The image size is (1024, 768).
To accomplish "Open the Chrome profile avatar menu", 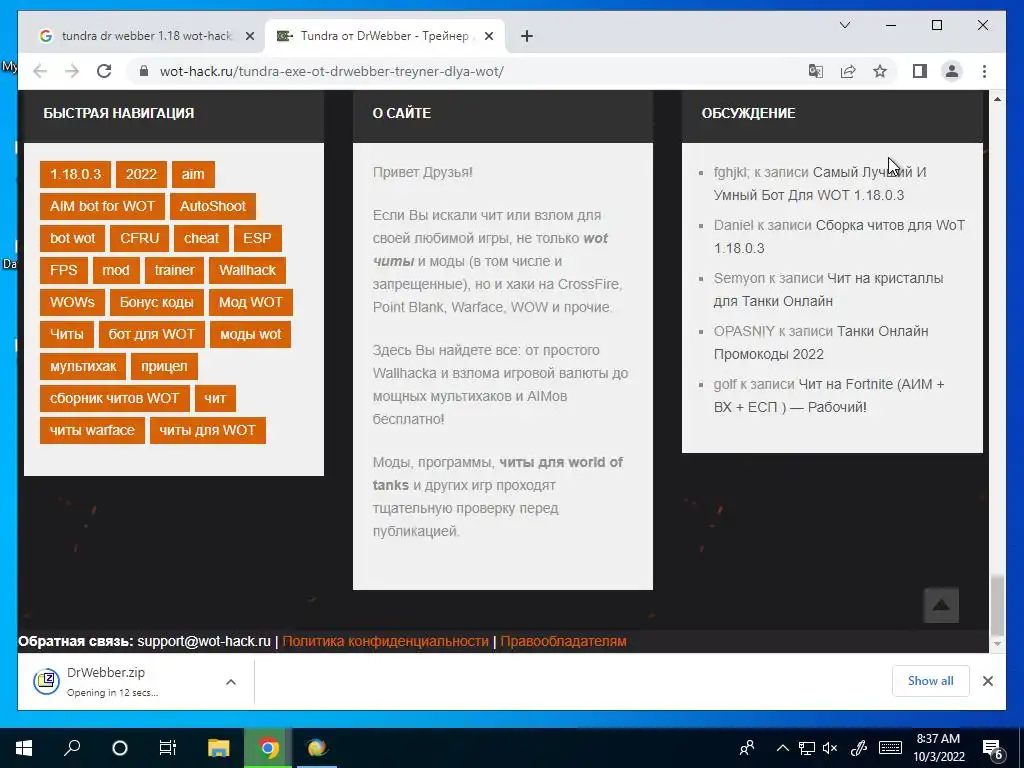I will pyautogui.click(x=952, y=71).
